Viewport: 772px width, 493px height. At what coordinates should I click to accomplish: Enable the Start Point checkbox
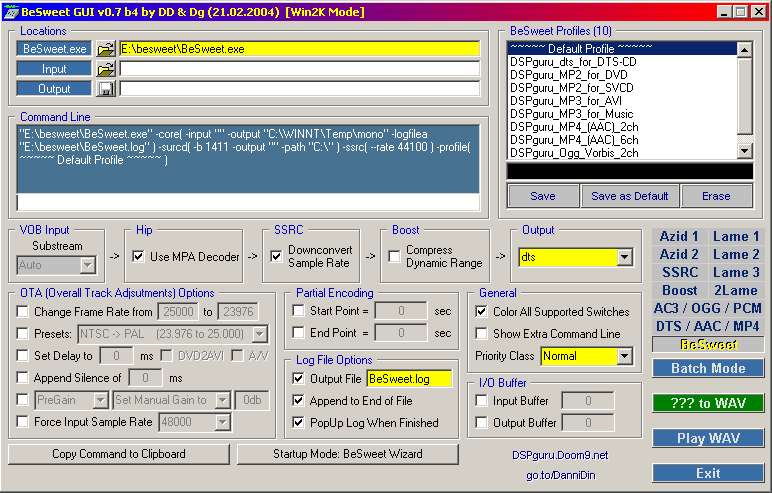point(298,311)
